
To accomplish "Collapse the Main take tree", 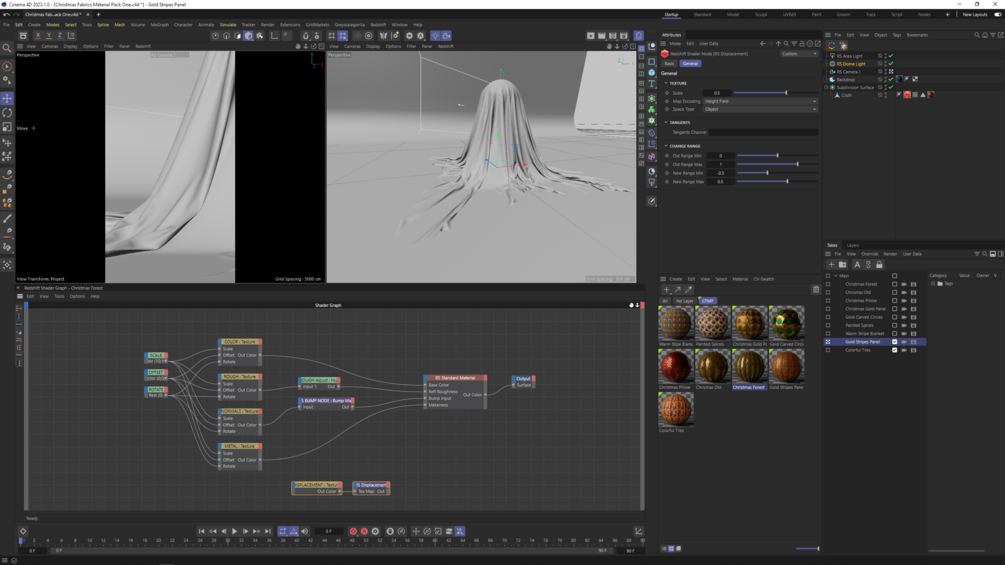I will click(836, 275).
